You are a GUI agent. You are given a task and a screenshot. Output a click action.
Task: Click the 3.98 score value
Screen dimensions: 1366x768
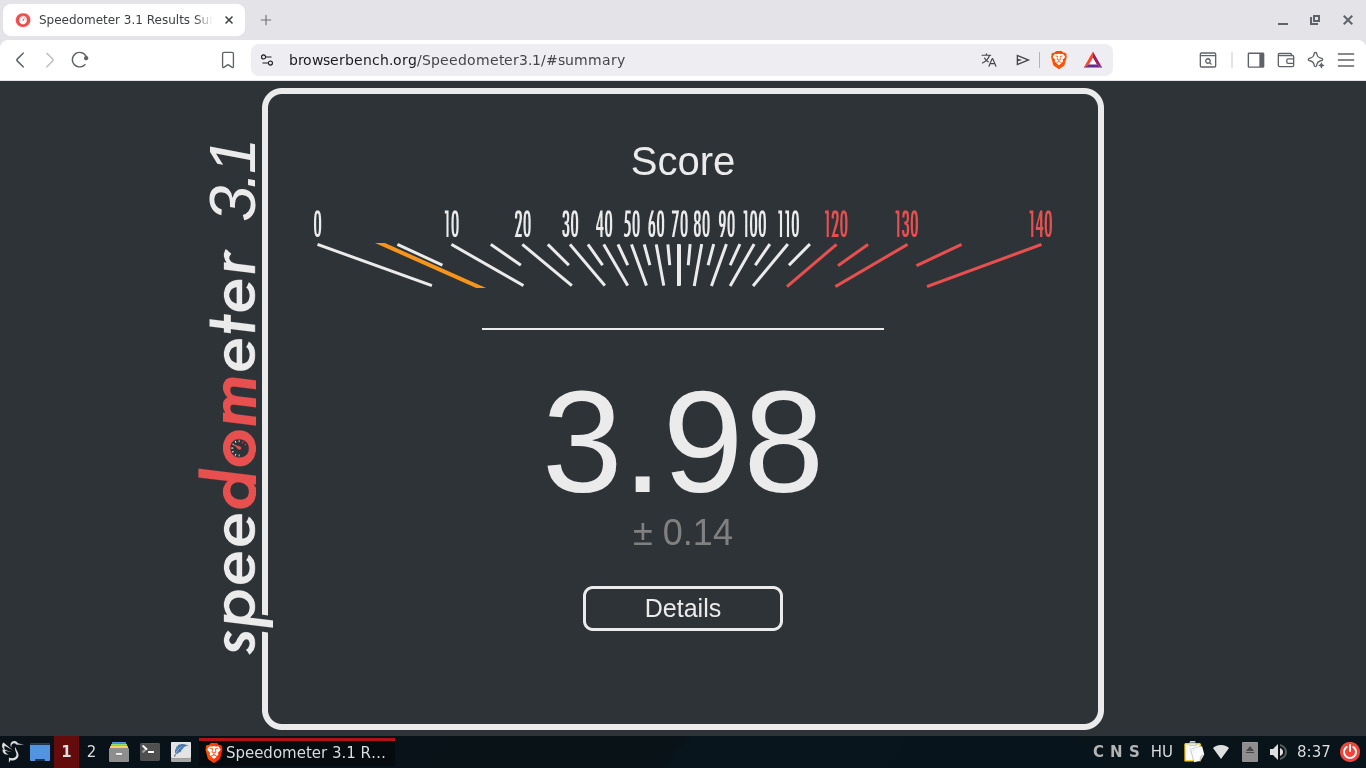pyautogui.click(x=683, y=442)
